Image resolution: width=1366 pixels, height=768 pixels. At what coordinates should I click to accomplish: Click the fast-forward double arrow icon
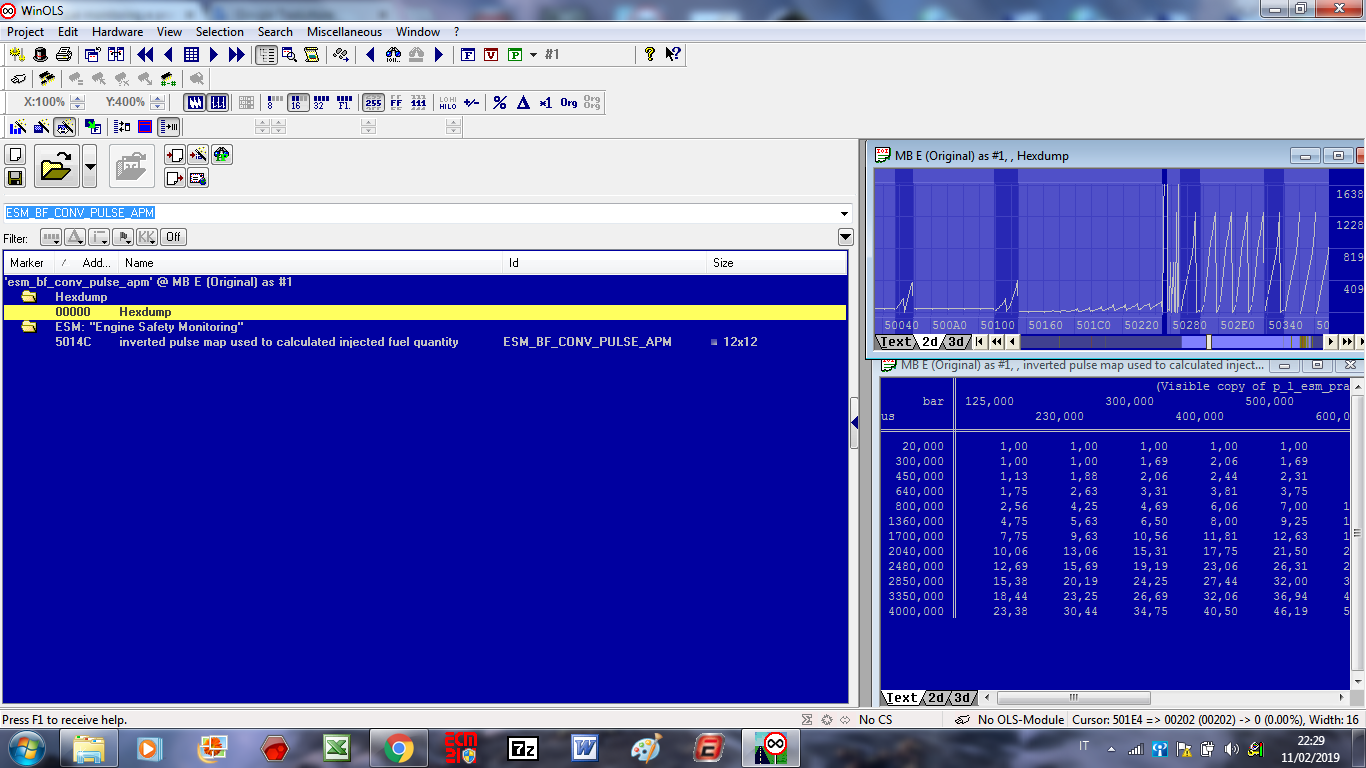click(x=238, y=55)
